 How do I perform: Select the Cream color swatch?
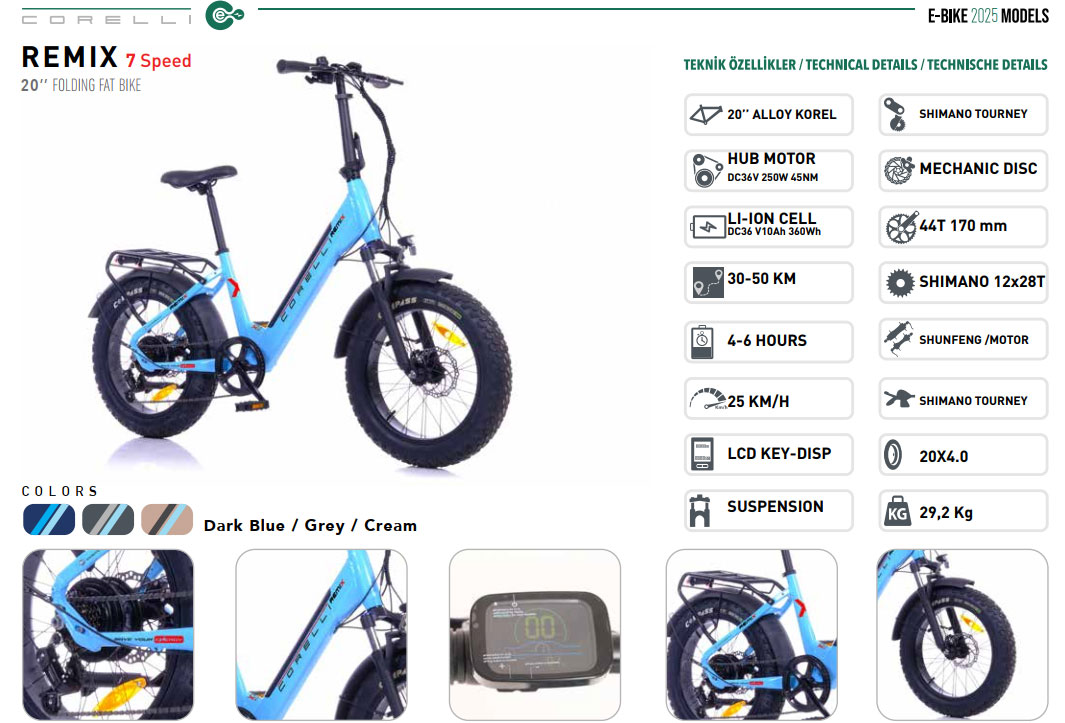click(x=167, y=520)
